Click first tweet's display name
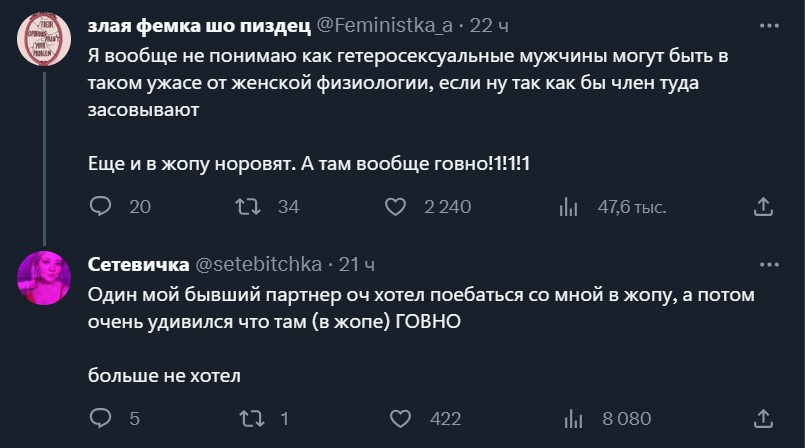 click(x=199, y=24)
